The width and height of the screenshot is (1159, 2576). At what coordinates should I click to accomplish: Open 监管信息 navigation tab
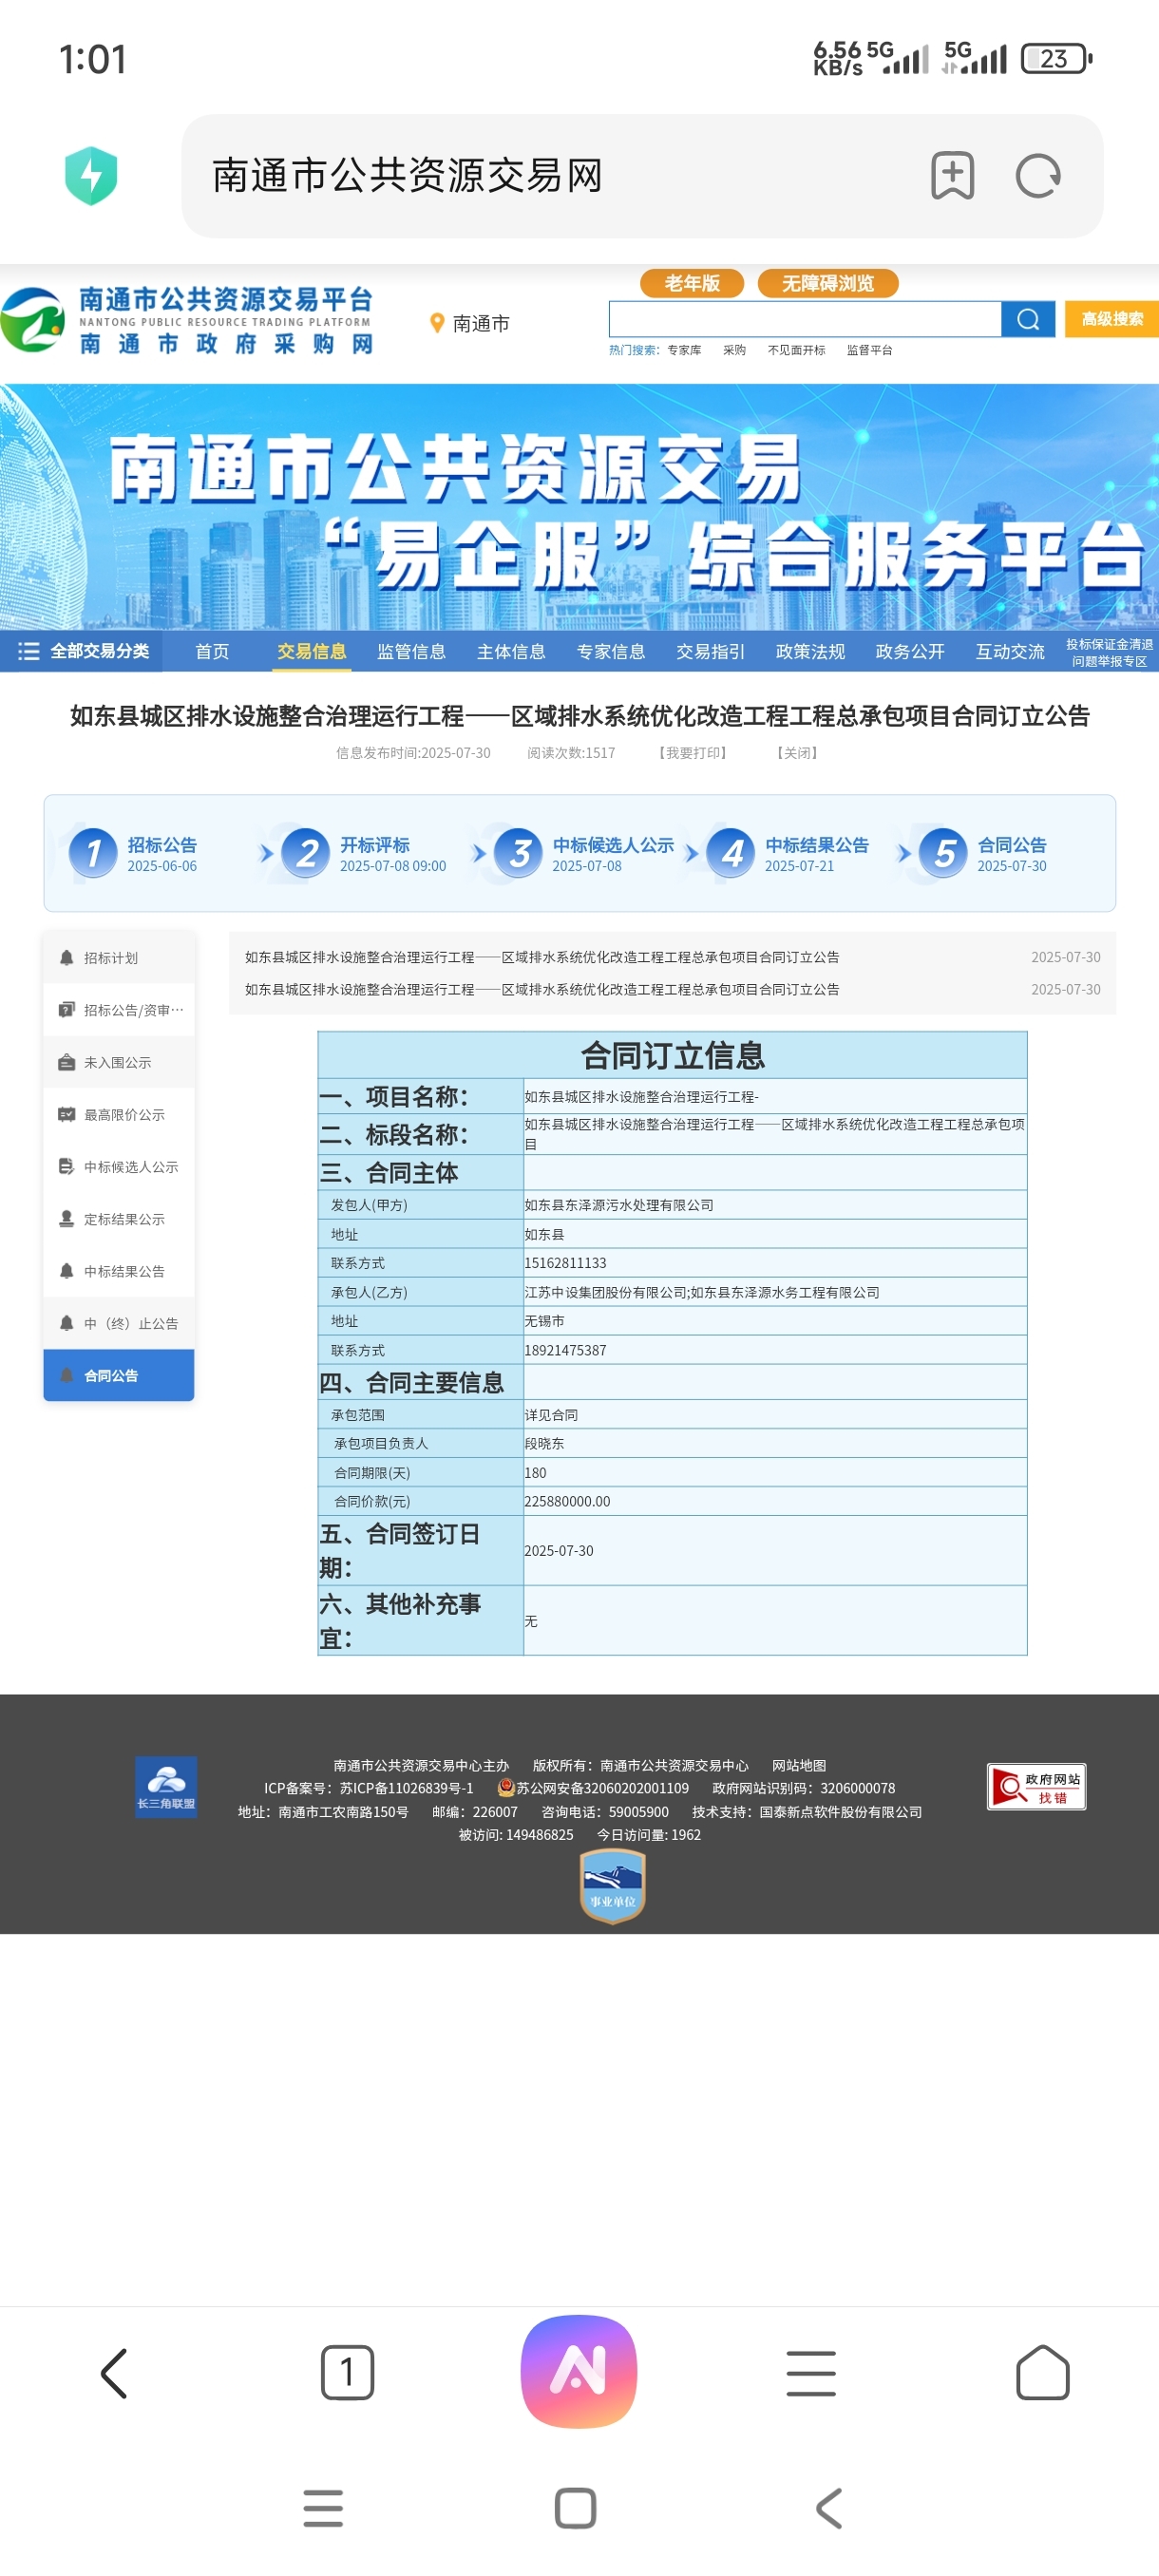coord(411,651)
